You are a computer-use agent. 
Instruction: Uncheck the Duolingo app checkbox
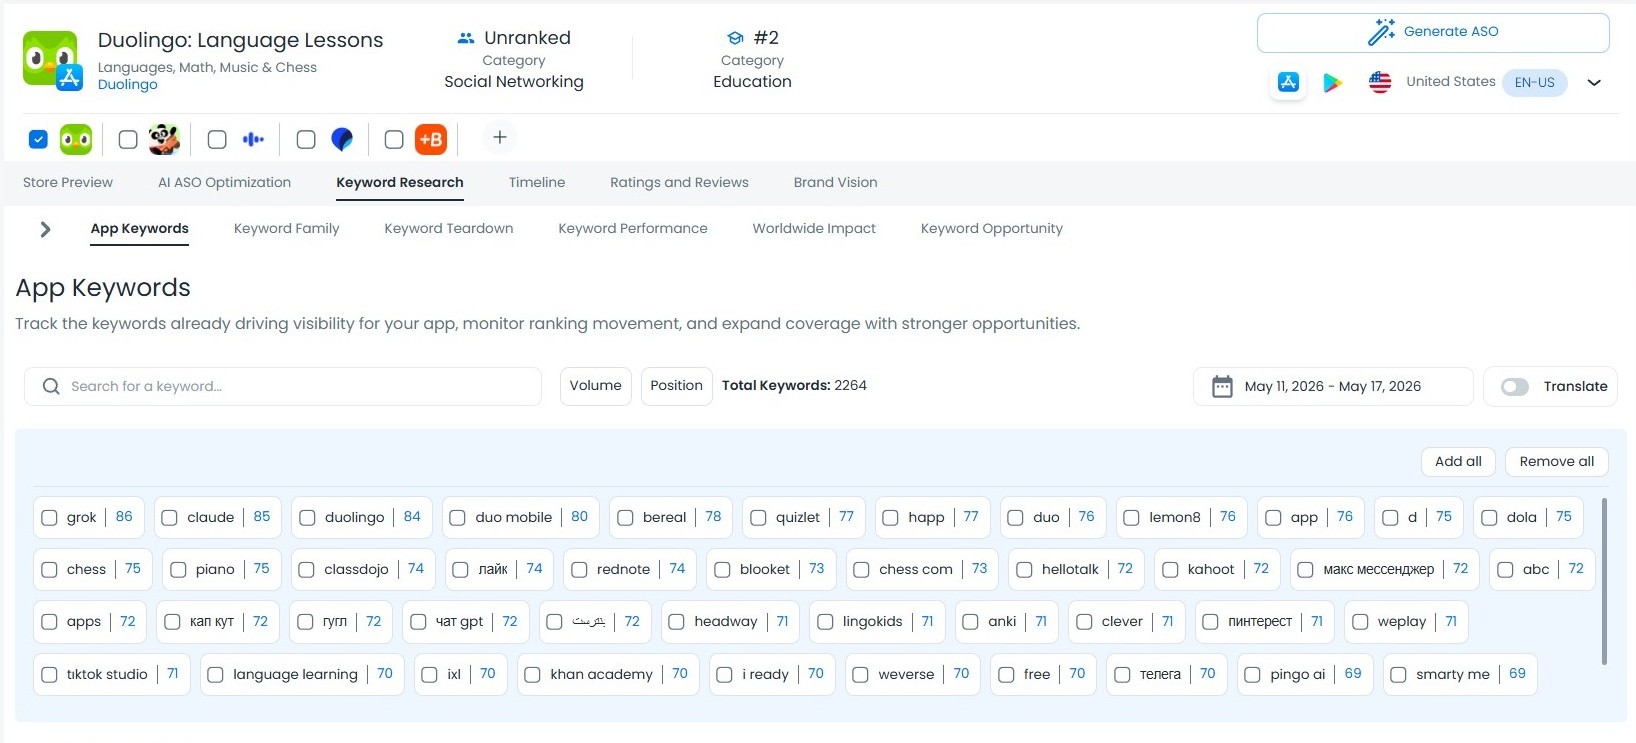point(38,139)
